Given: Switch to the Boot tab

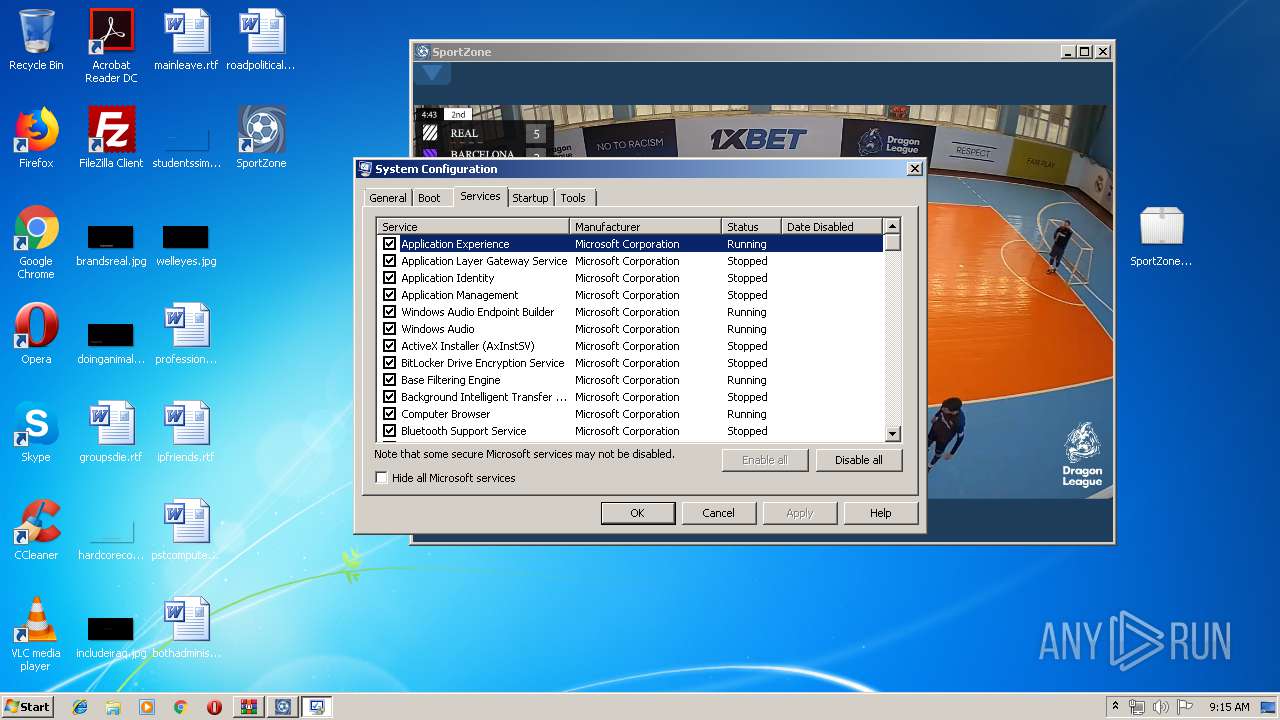Looking at the screenshot, I should 429,198.
